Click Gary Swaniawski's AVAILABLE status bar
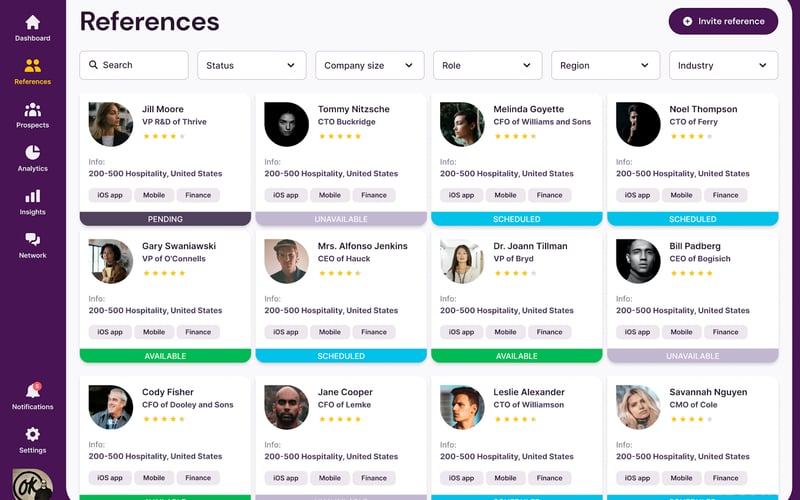 [x=165, y=356]
